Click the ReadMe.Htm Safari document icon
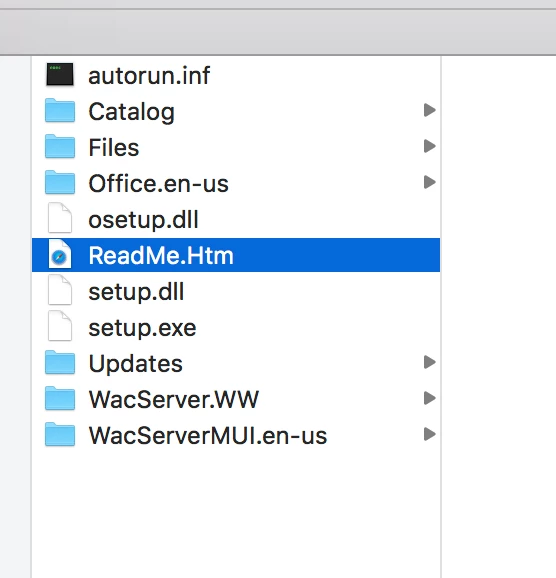The image size is (556, 578). click(x=60, y=254)
